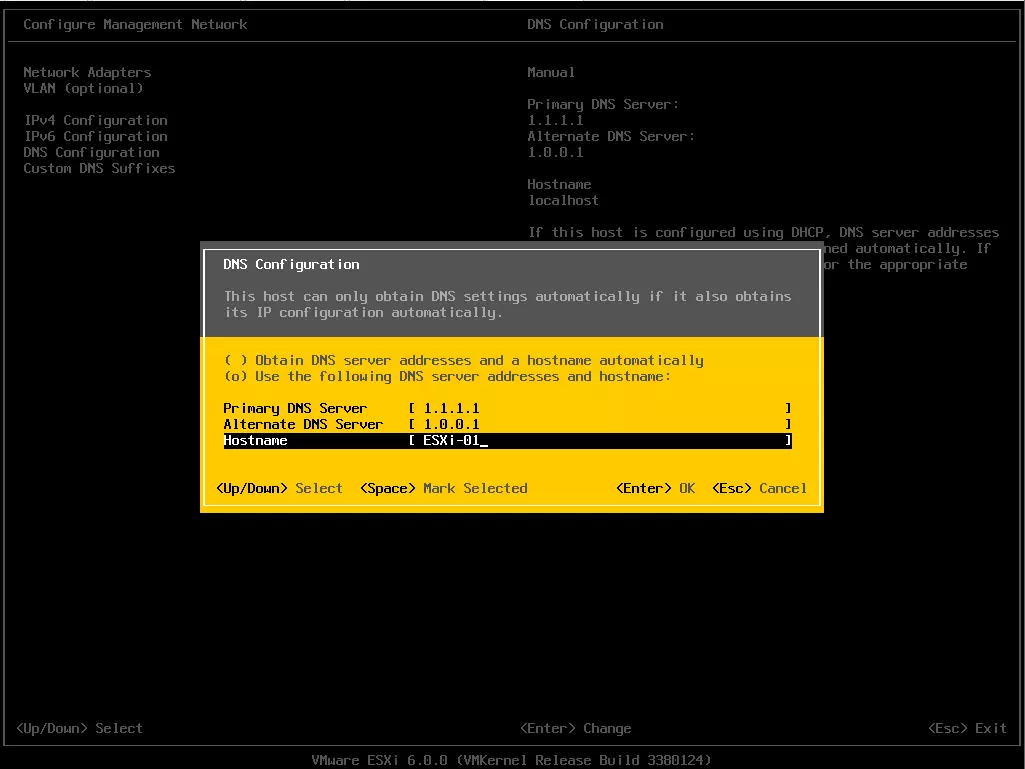This screenshot has height=769, width=1025.
Task: Click <Enter> OK in the dialog
Action: [656, 488]
